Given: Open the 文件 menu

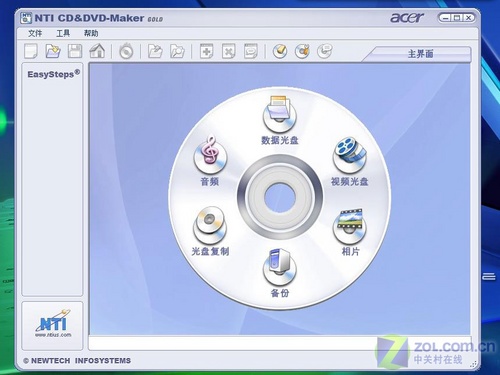Looking at the screenshot, I should [35, 33].
